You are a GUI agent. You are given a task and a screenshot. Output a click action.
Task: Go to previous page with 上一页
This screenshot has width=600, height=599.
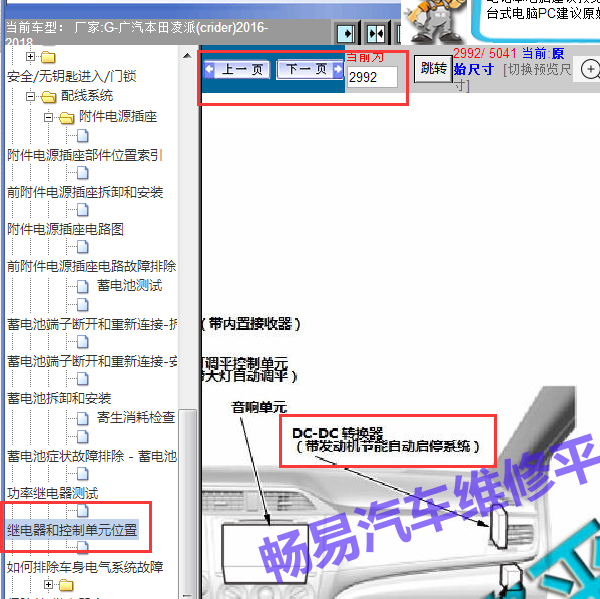click(237, 70)
